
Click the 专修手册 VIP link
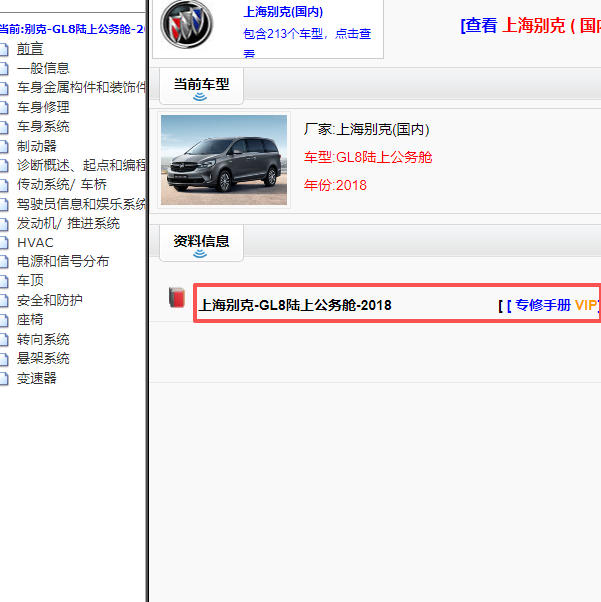pyautogui.click(x=550, y=306)
